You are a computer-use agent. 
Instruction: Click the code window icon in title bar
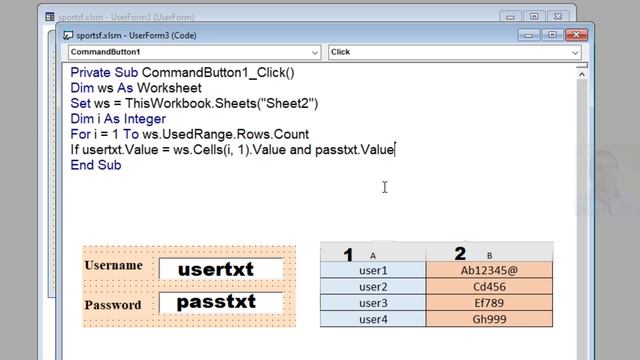pyautogui.click(x=68, y=36)
